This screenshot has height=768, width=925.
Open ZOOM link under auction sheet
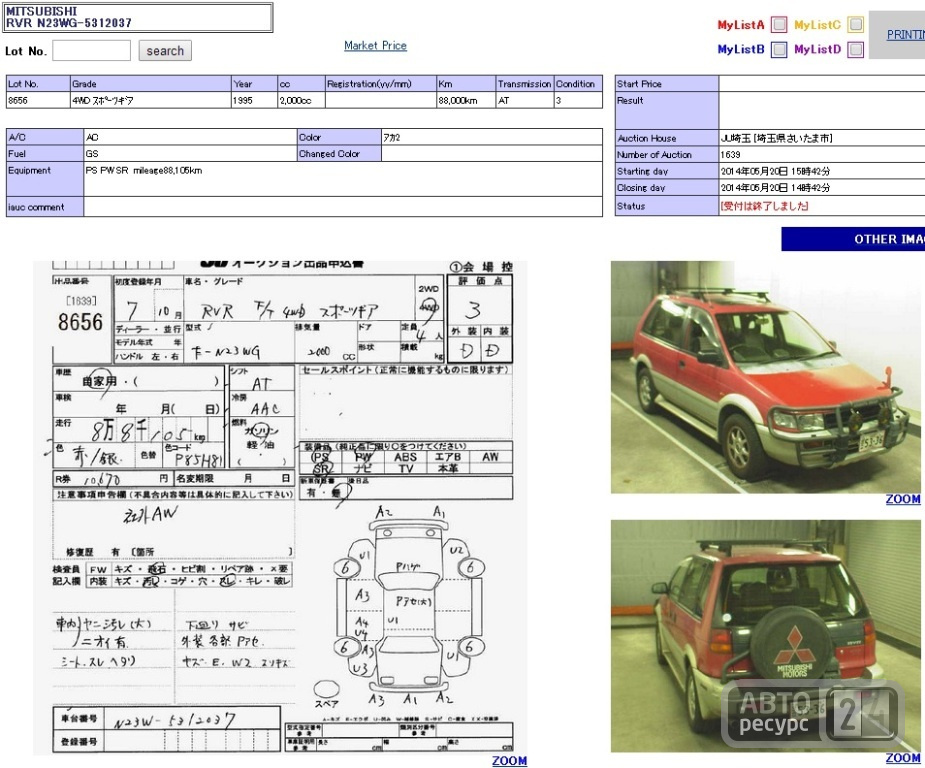pyautogui.click(x=510, y=761)
